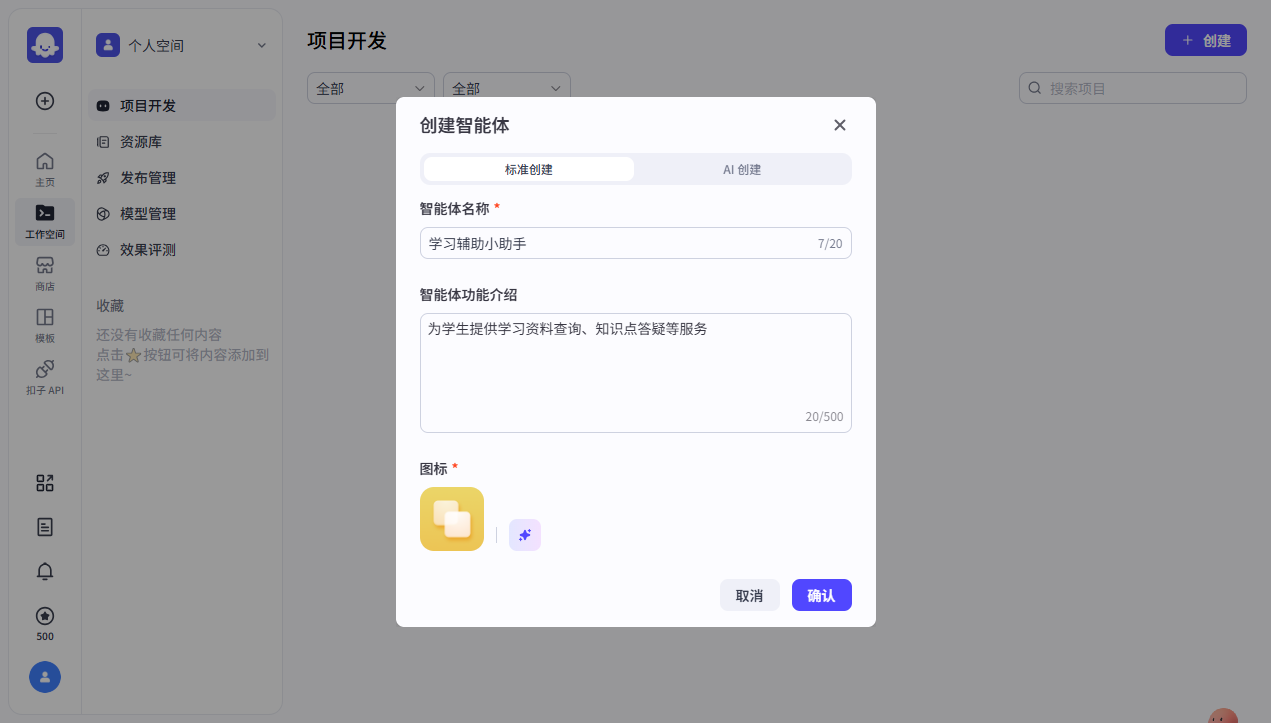This screenshot has height=723, width=1271.
Task: Click the AI sparkle icon-generation button
Action: [525, 535]
